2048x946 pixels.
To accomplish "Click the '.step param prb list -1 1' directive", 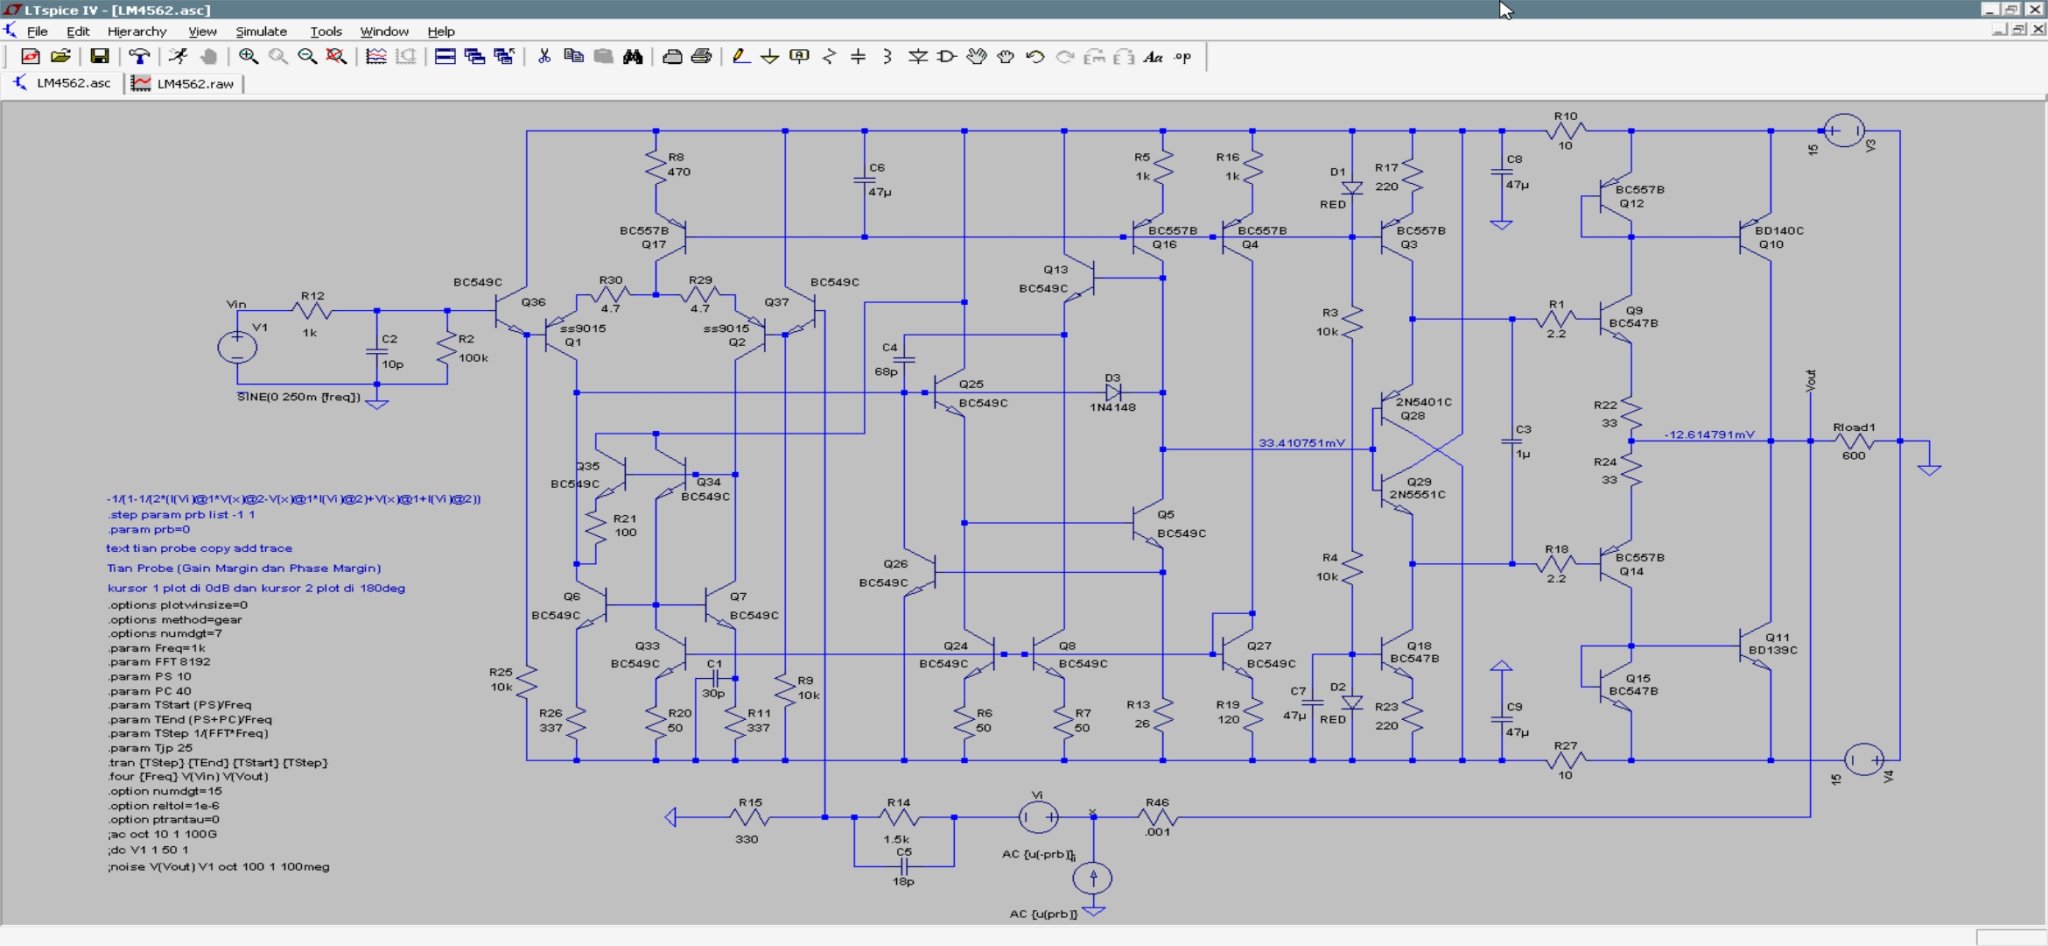I will point(181,514).
